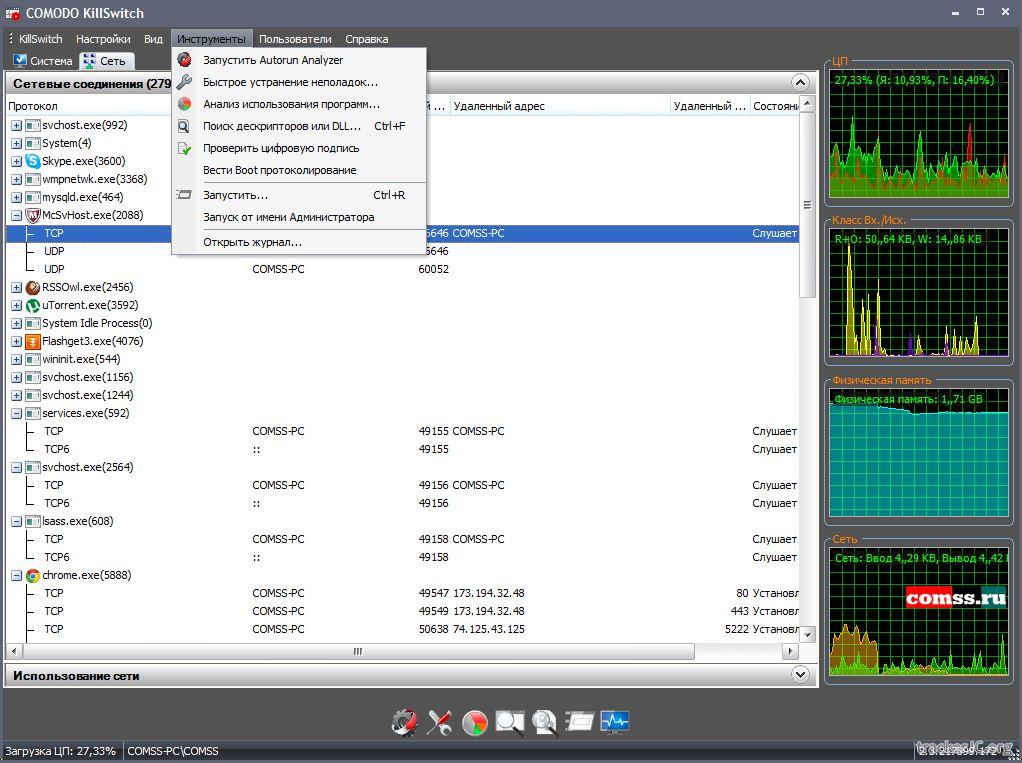Click the screwdriver and wrench Quick Repair icon

(440, 722)
